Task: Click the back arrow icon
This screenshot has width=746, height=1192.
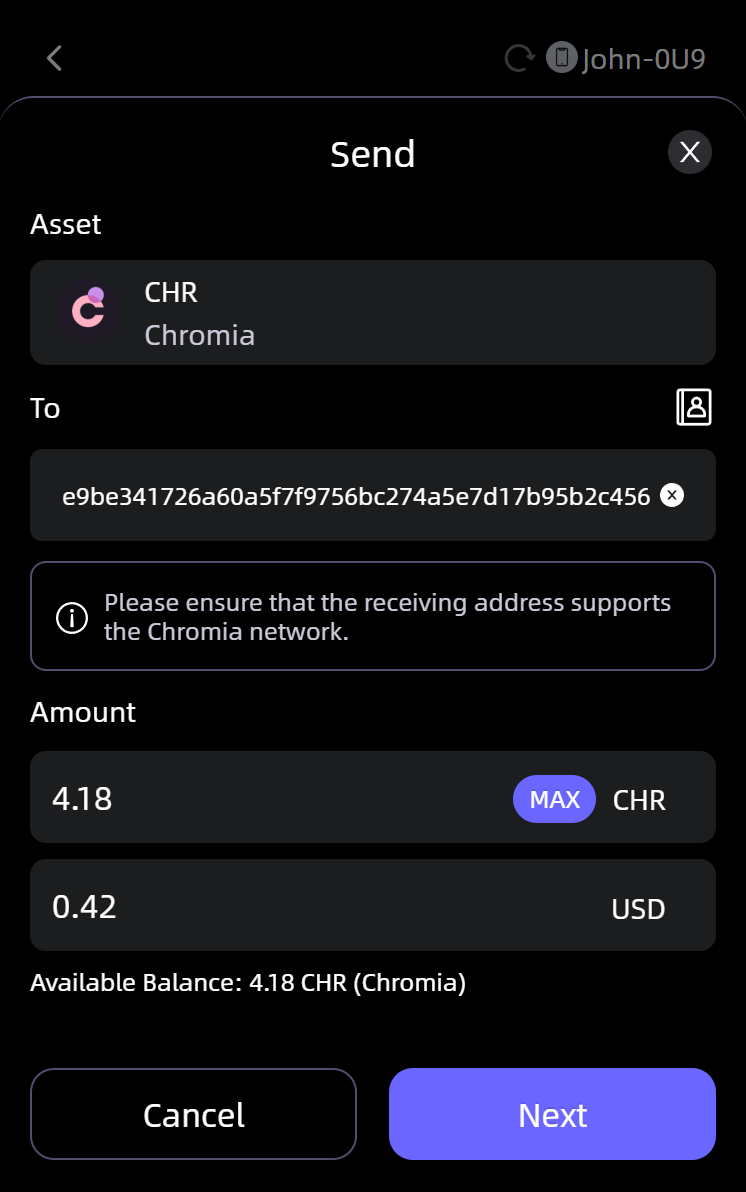Action: point(55,58)
